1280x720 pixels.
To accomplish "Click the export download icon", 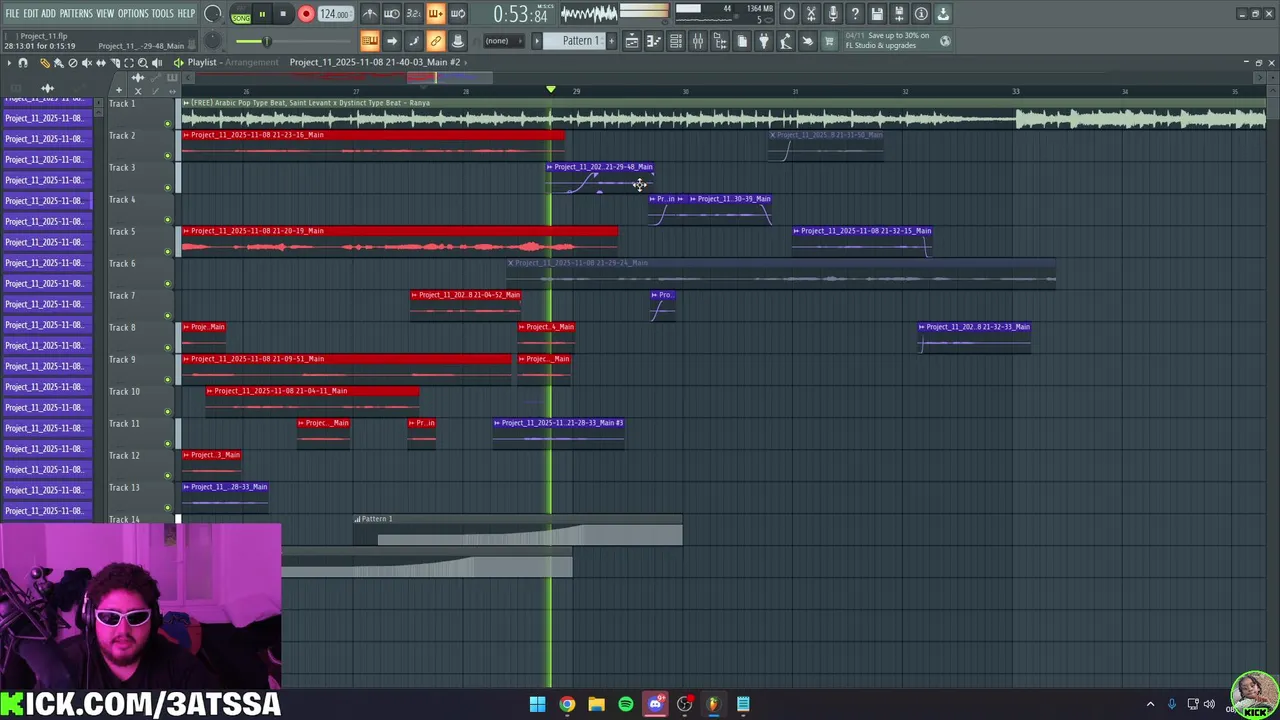I will 943,14.
